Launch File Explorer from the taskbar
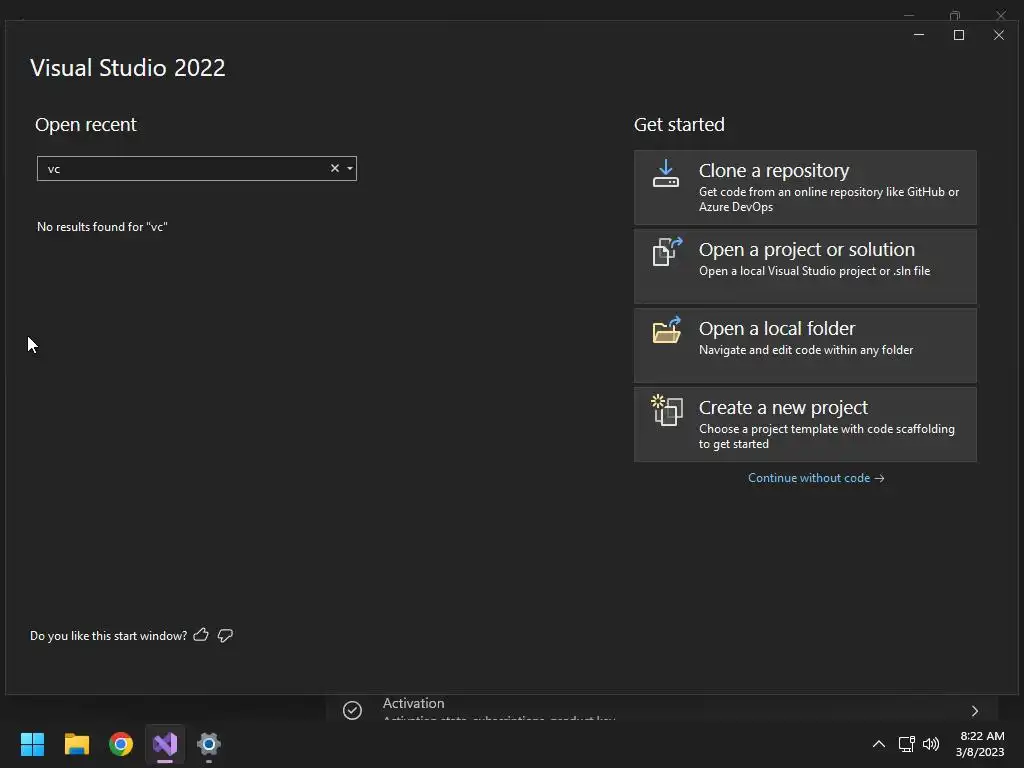 point(76,744)
